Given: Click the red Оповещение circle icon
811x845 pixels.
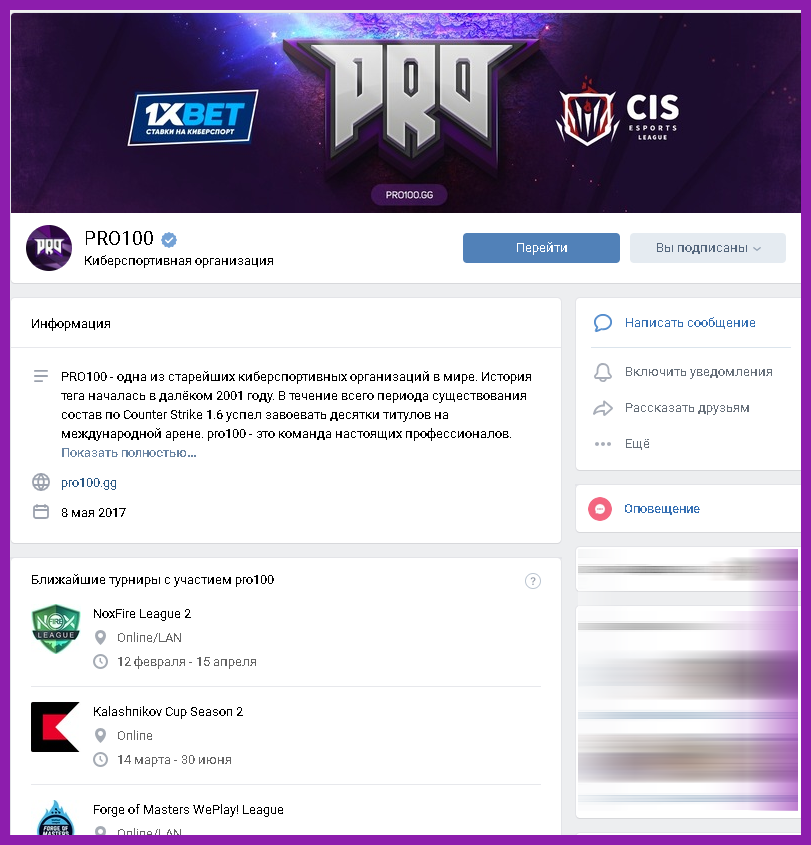Looking at the screenshot, I should 600,509.
